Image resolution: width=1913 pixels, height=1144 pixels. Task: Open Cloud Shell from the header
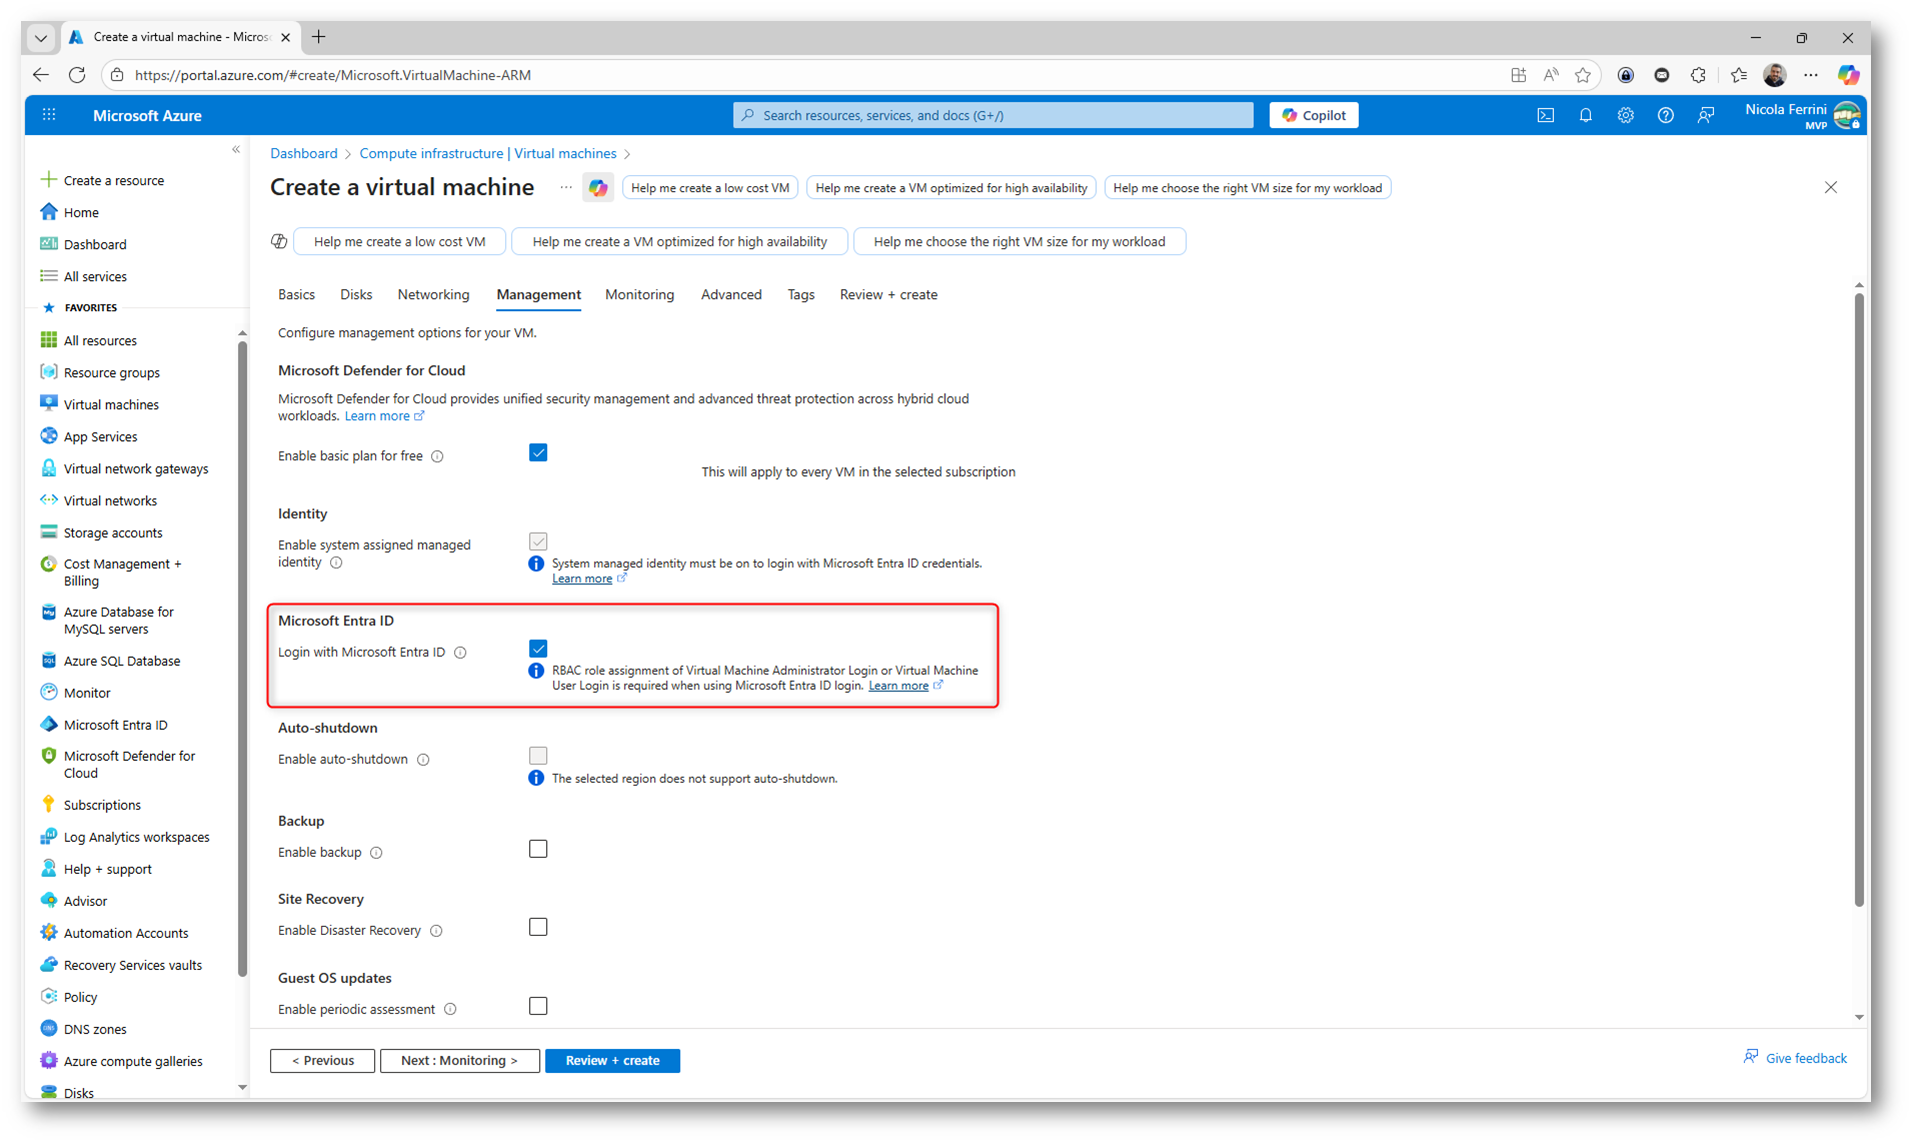click(x=1545, y=115)
